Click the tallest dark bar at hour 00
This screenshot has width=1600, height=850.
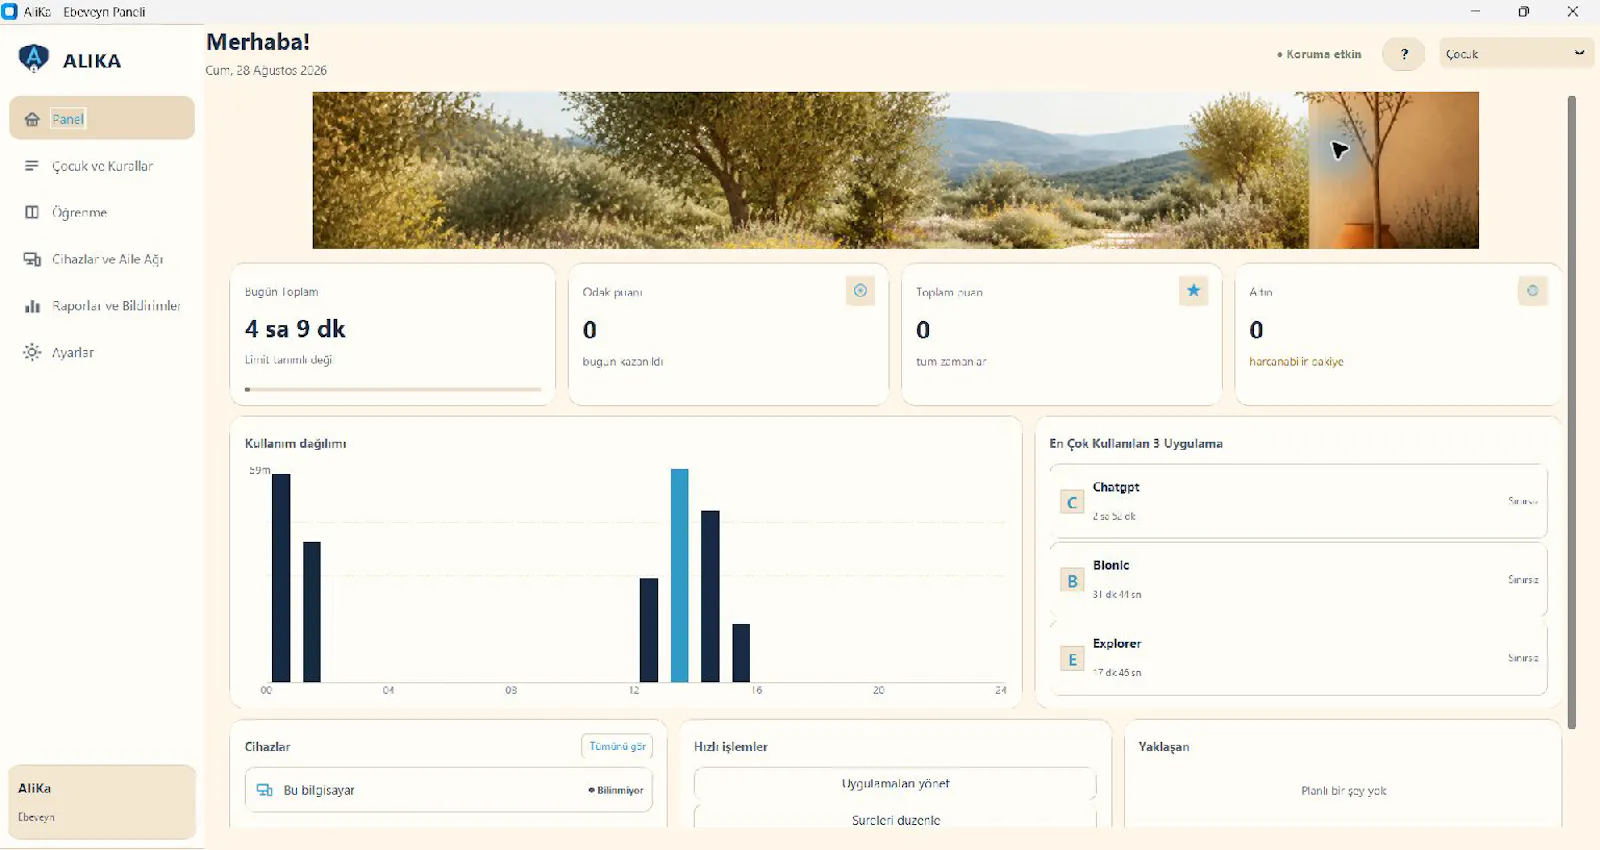tap(281, 578)
